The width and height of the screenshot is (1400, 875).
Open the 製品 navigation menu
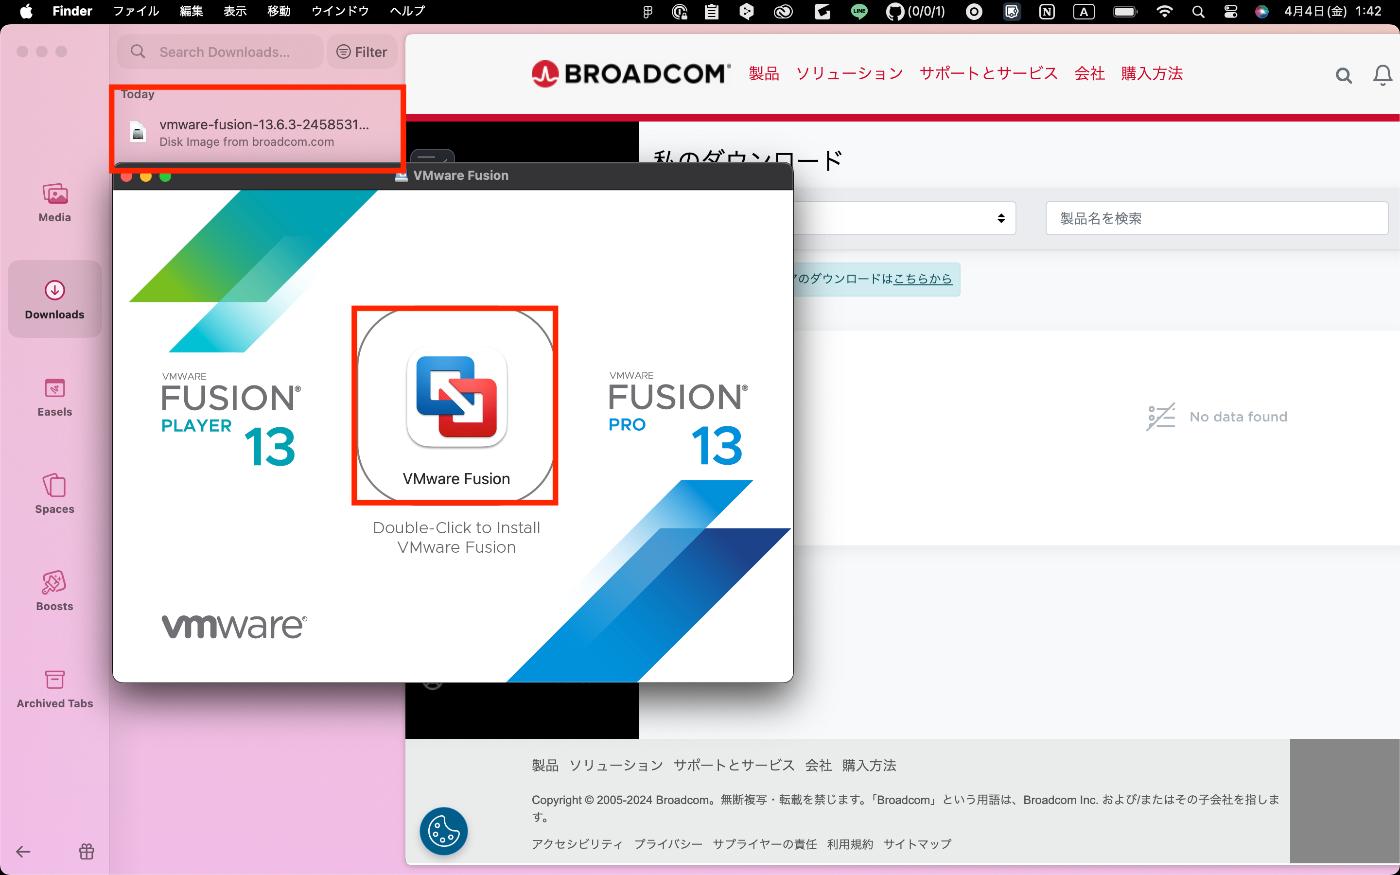click(x=764, y=74)
